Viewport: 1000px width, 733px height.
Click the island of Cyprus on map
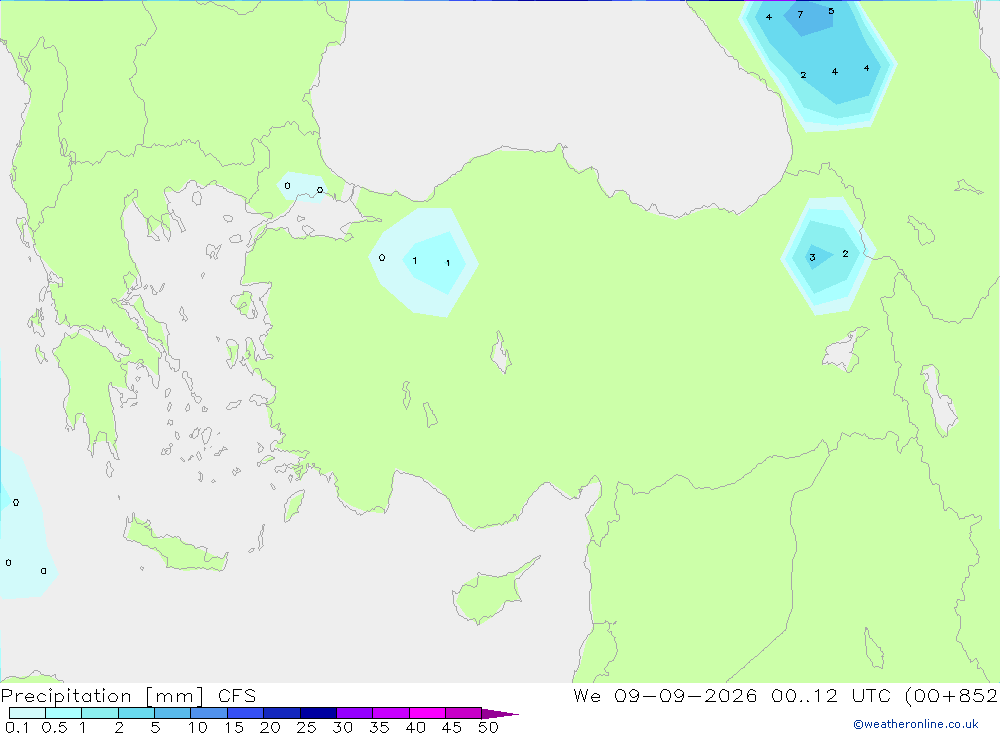(491, 591)
